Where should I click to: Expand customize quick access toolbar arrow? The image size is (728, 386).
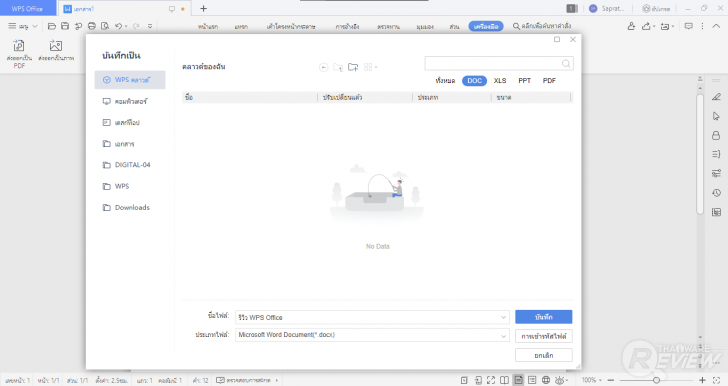click(x=150, y=26)
